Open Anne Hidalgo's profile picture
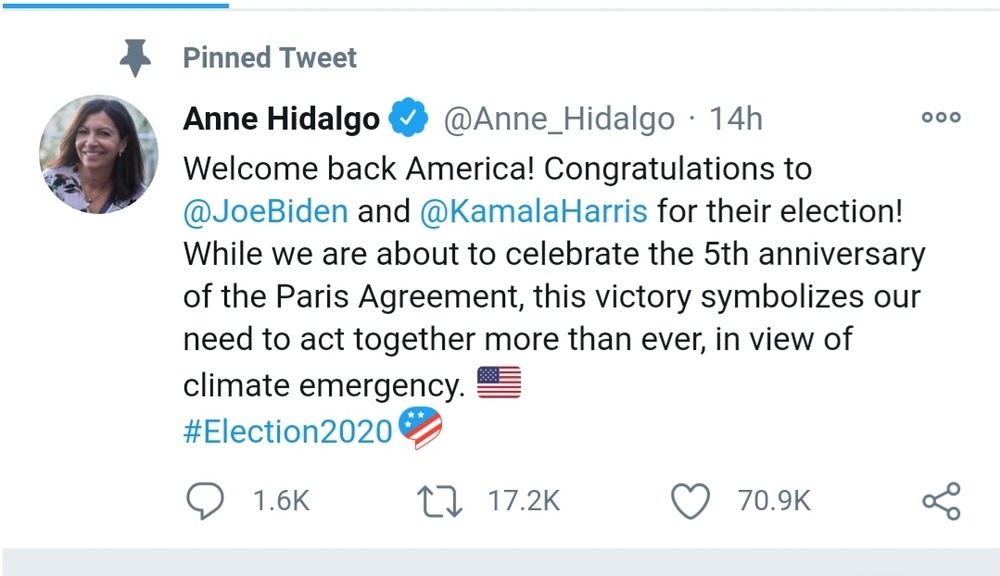The image size is (1000, 576). (98, 154)
